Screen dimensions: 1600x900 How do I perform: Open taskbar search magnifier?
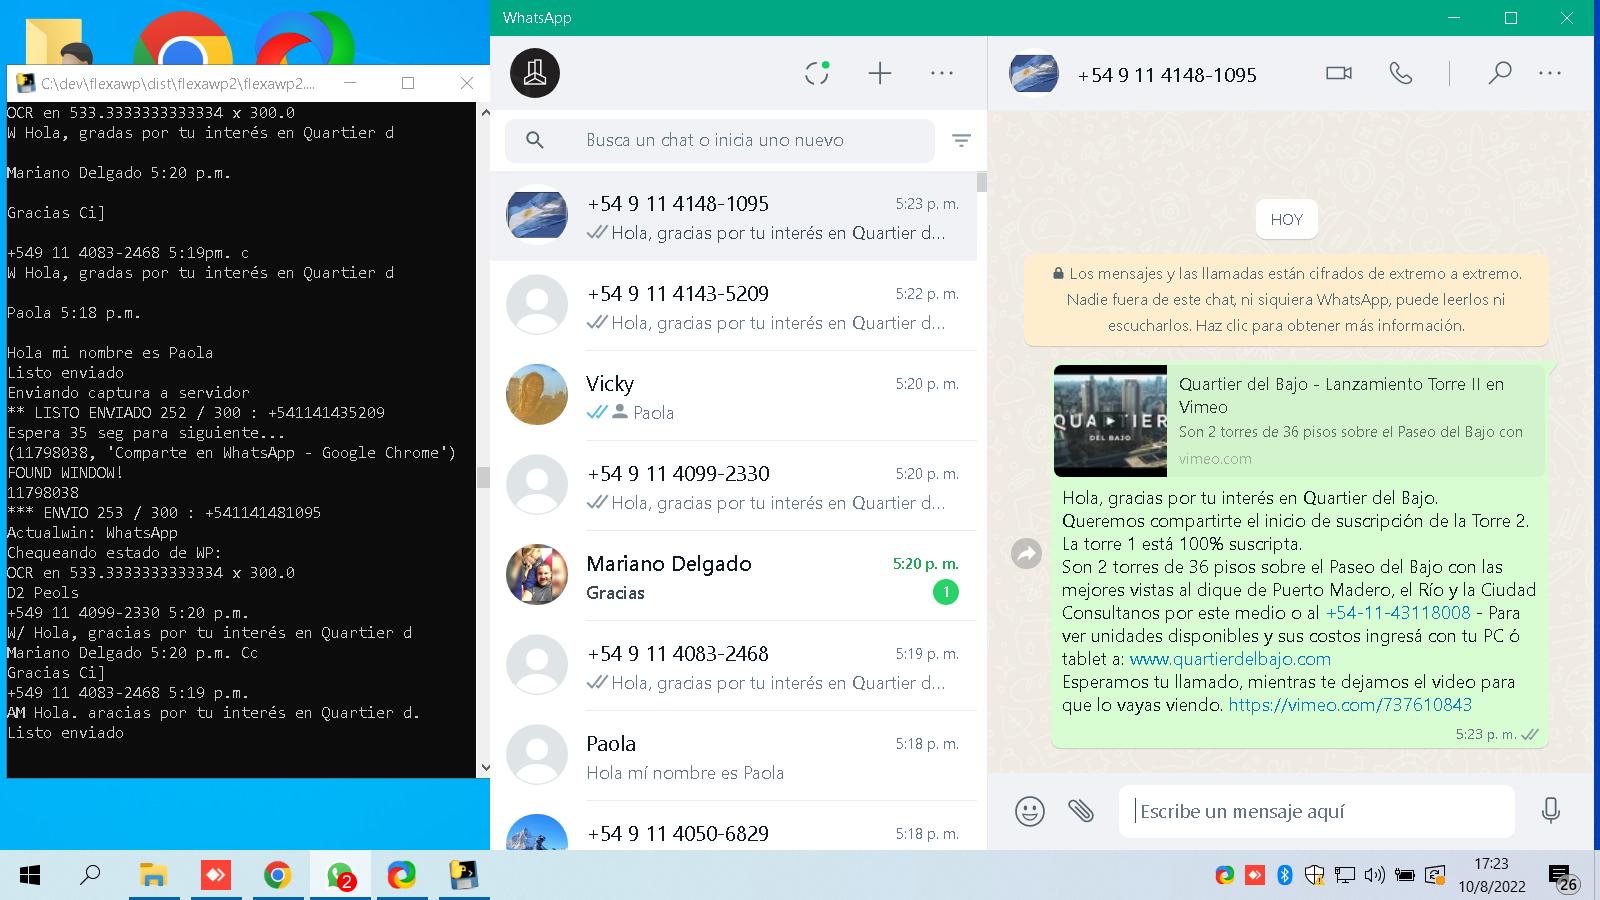(90, 876)
